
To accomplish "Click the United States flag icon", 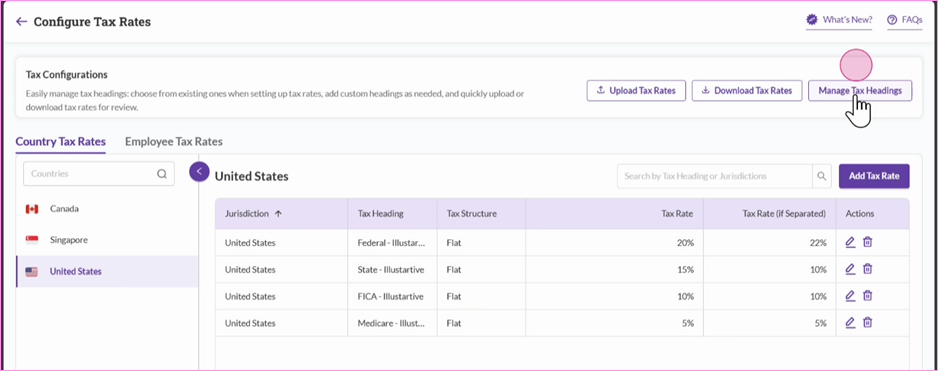I will tap(32, 272).
